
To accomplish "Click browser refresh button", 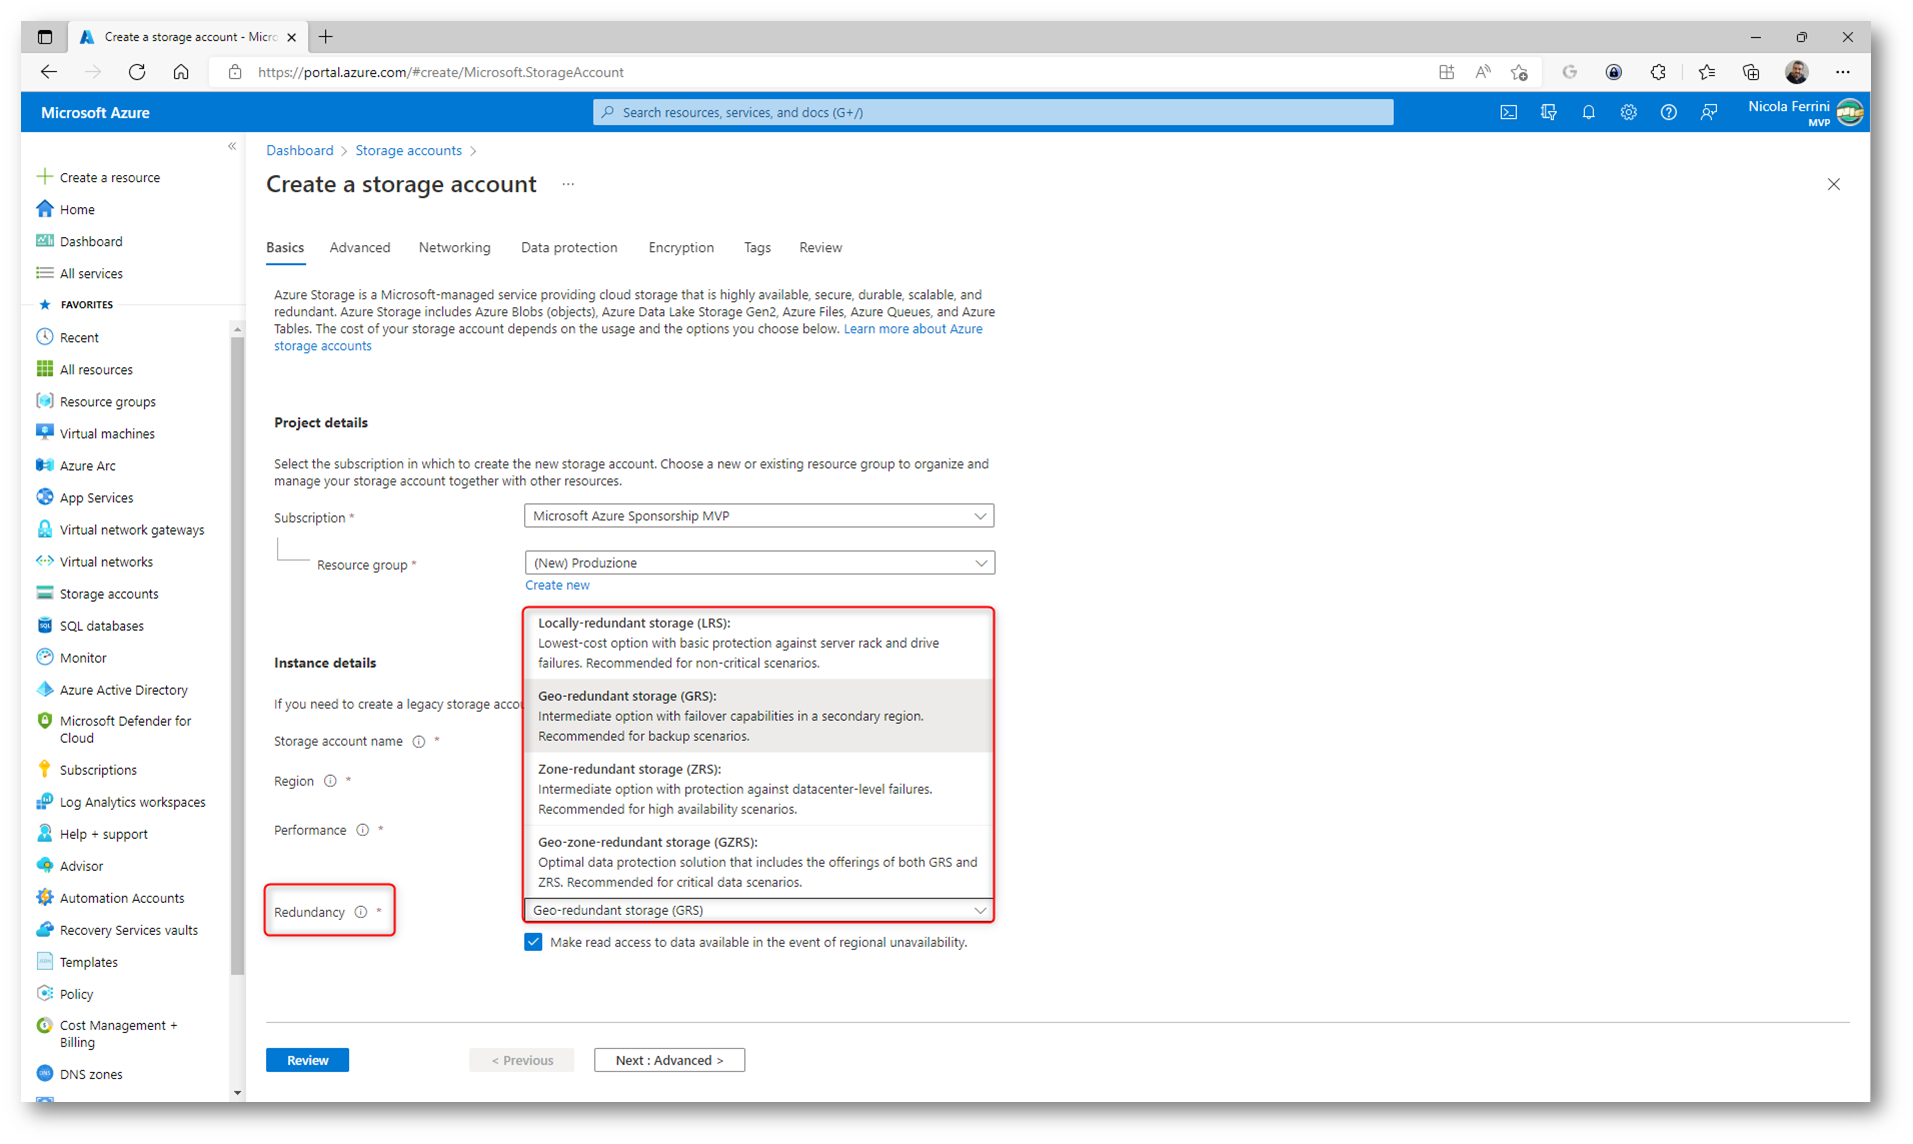I will pos(137,72).
